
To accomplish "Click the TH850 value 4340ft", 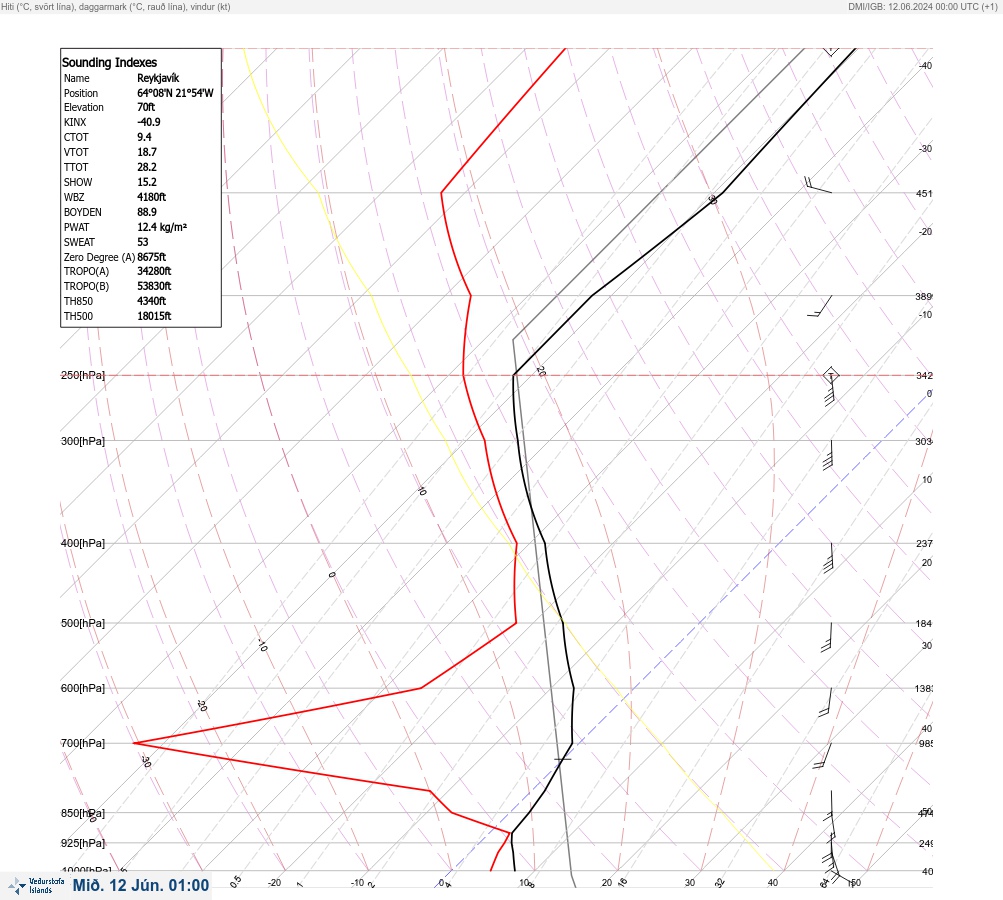I will tap(152, 301).
